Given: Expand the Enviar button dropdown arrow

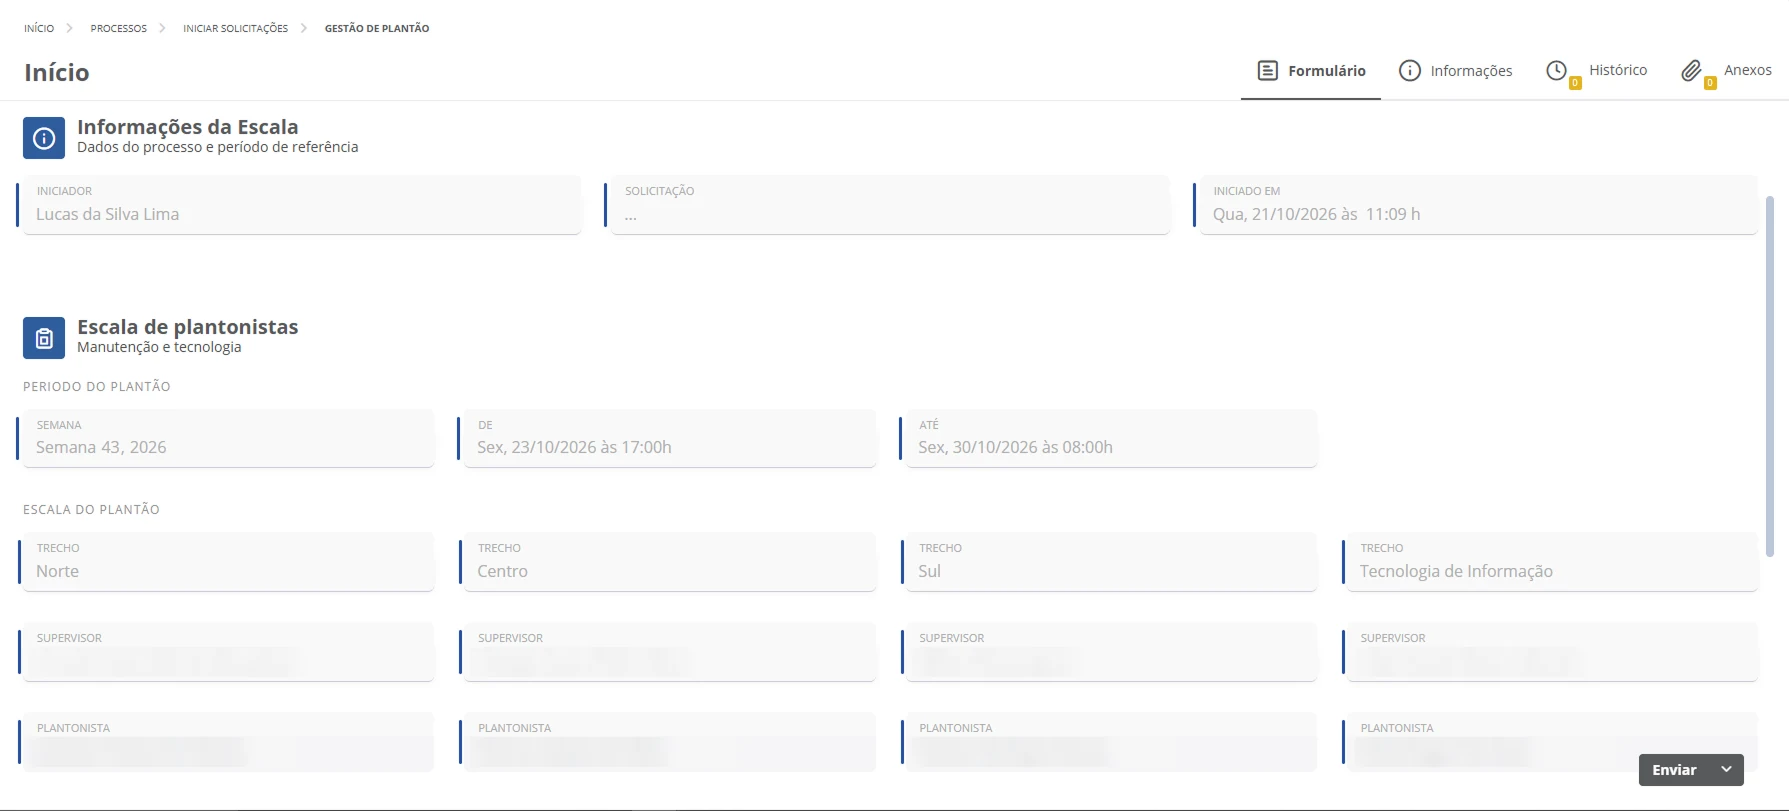Looking at the screenshot, I should point(1726,770).
